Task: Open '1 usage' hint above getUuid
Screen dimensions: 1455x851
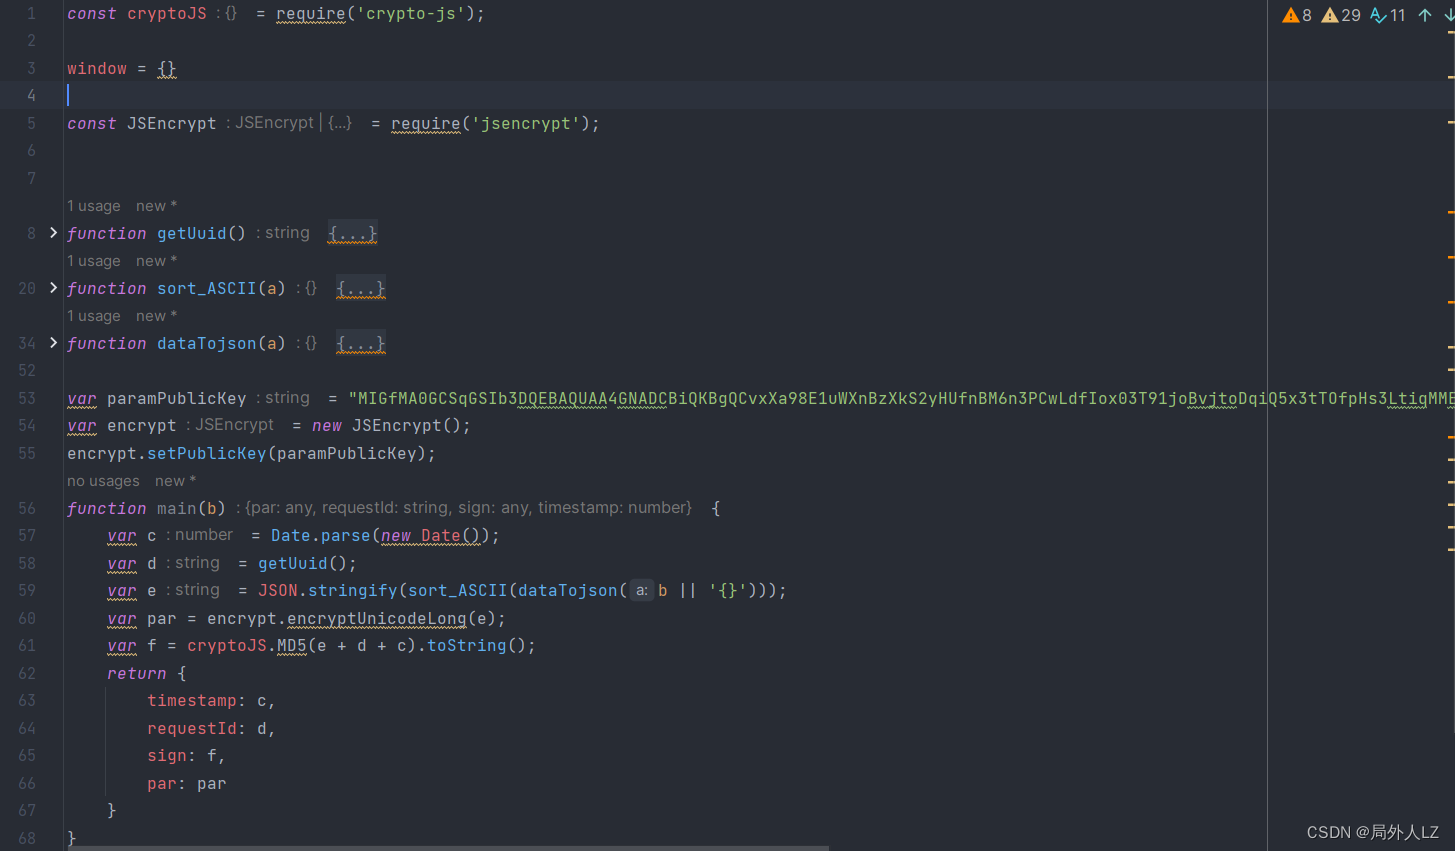Action: (94, 206)
